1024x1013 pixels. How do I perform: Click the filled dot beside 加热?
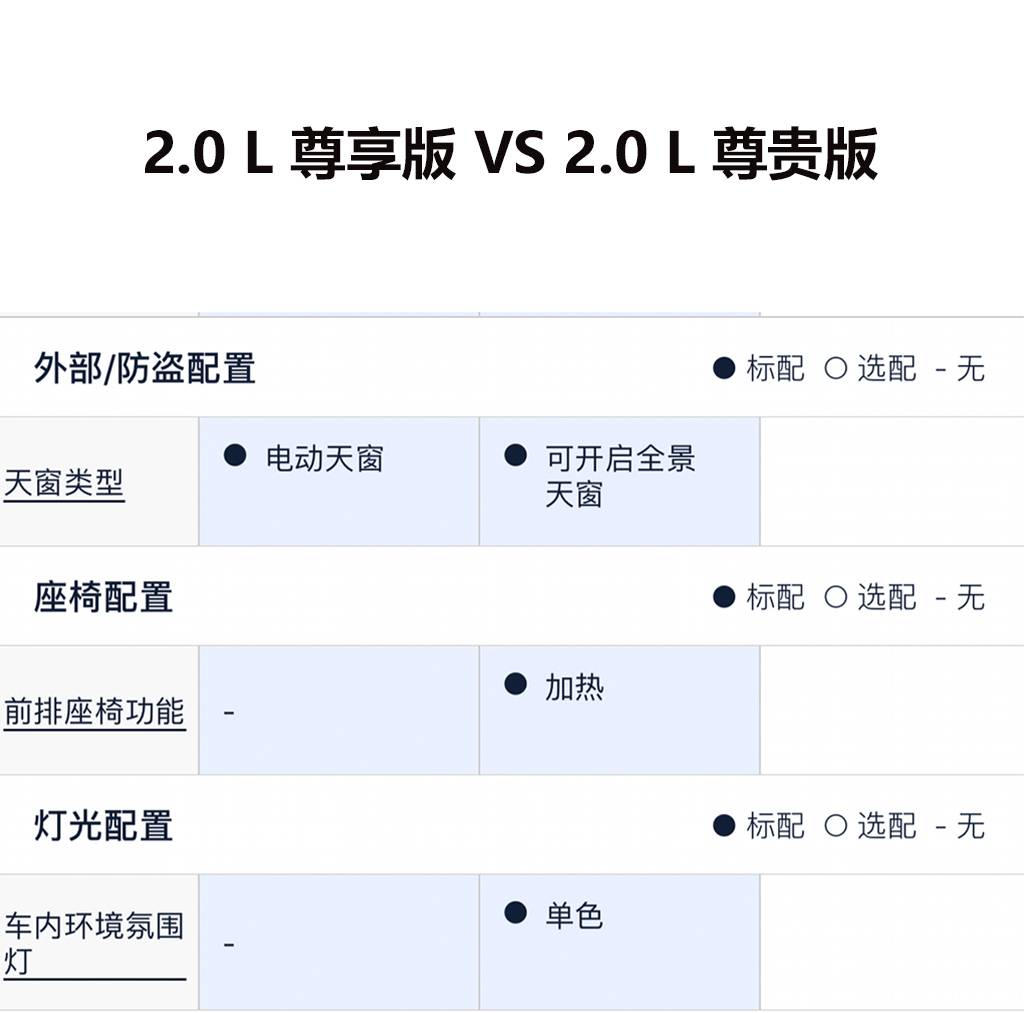coord(515,684)
